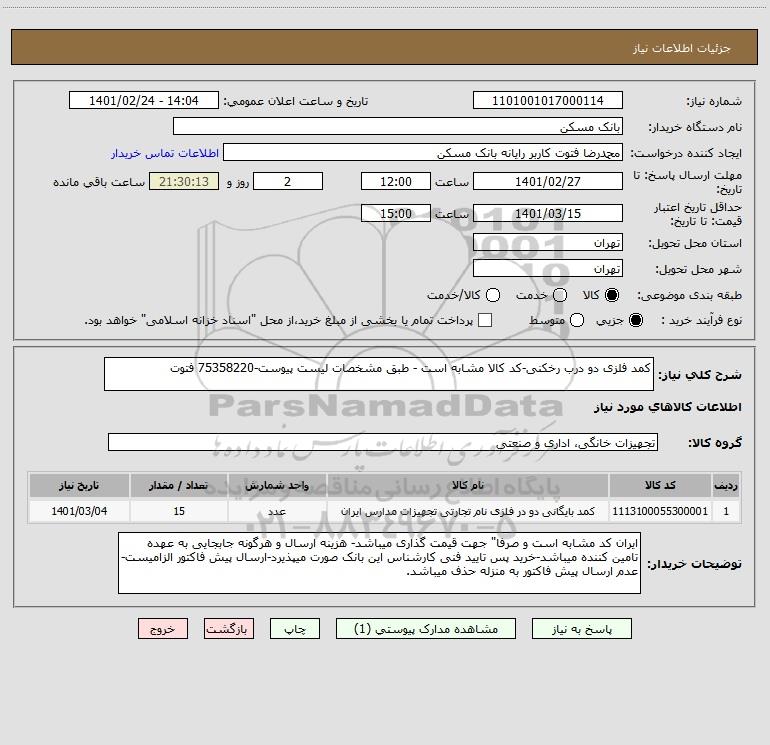This screenshot has width=770, height=745.
Task: Click the need date cell 1401/03/04
Action: (79, 511)
